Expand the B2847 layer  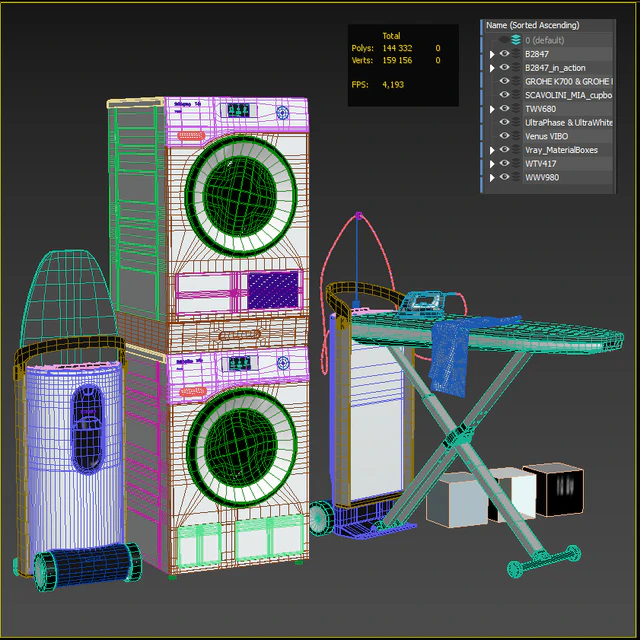(x=492, y=54)
